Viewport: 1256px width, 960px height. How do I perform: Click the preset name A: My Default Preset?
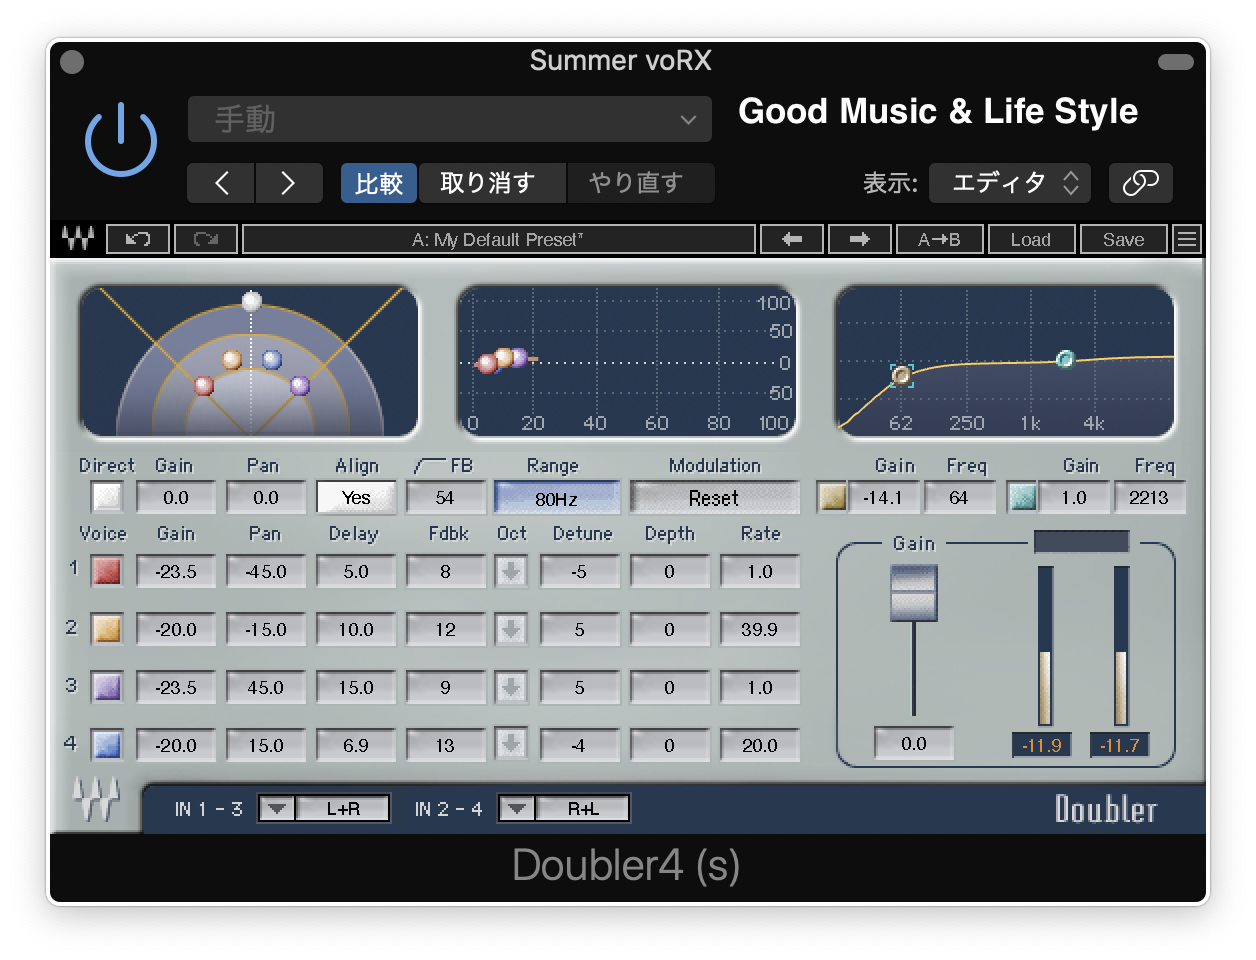pyautogui.click(x=497, y=238)
